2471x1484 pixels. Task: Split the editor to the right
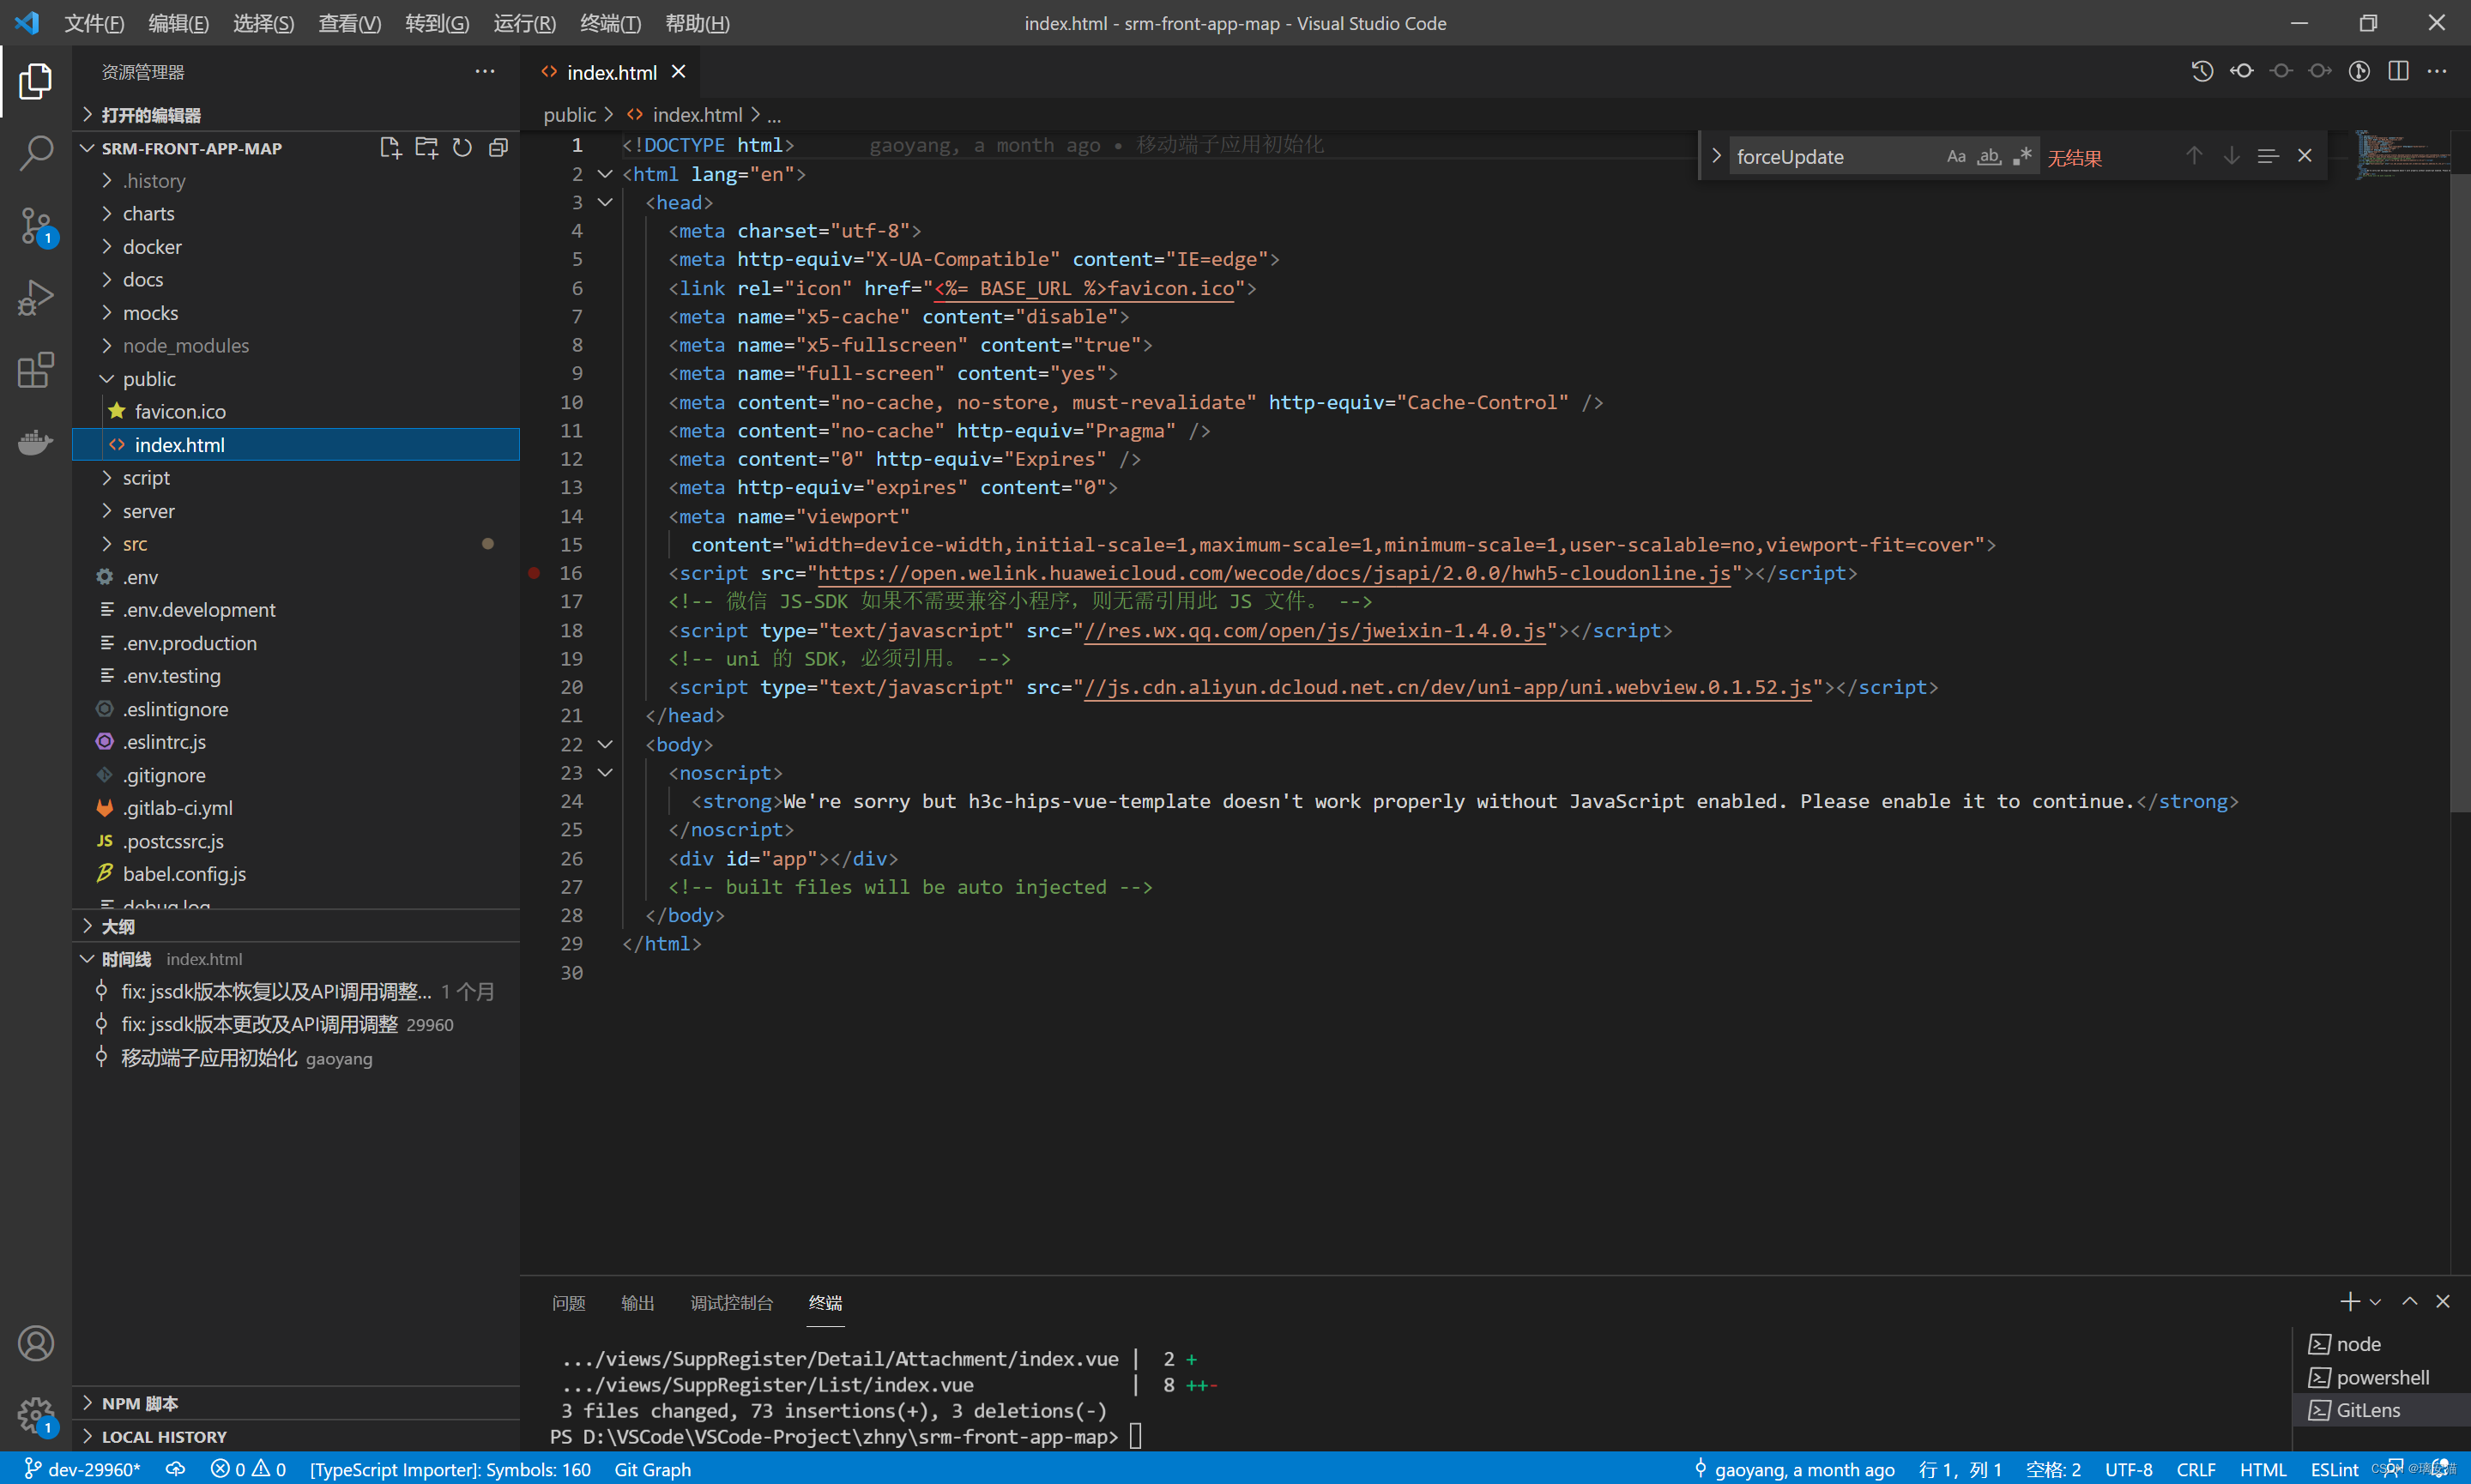(x=2398, y=71)
